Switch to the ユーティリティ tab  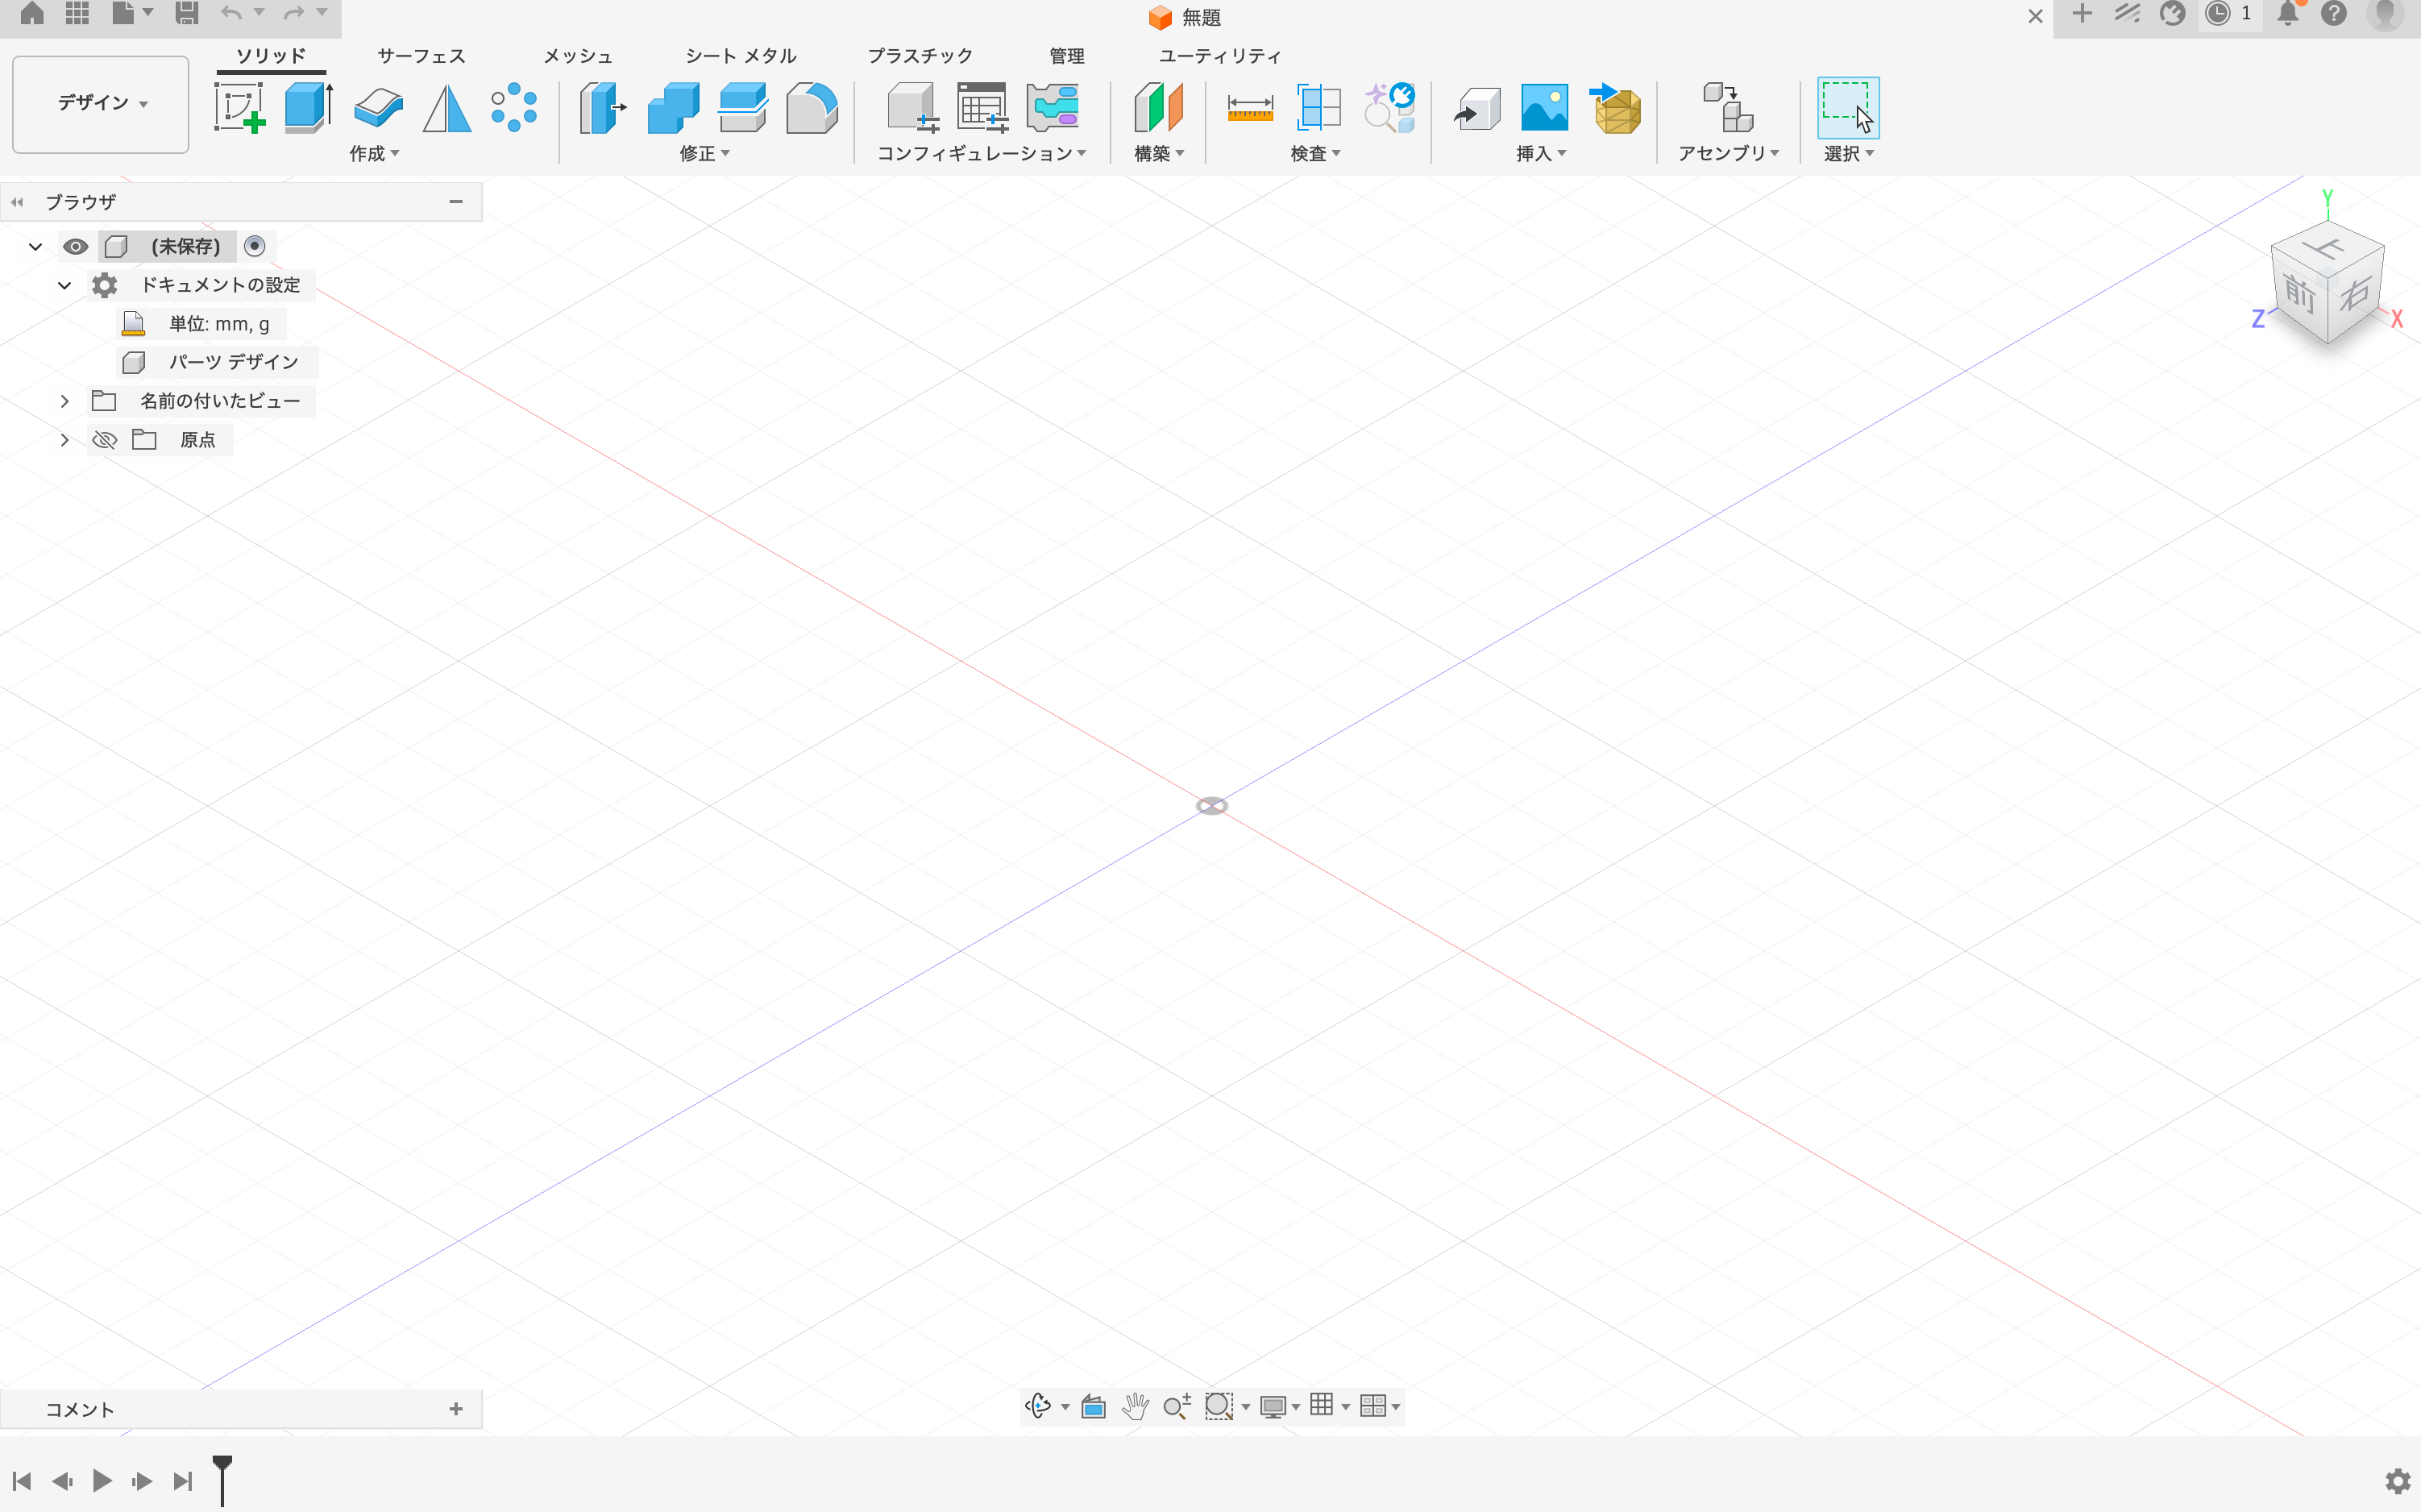tap(1220, 56)
